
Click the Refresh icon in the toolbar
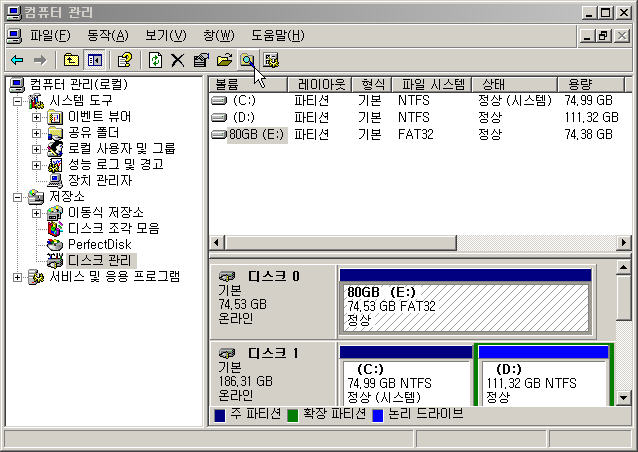point(156,60)
